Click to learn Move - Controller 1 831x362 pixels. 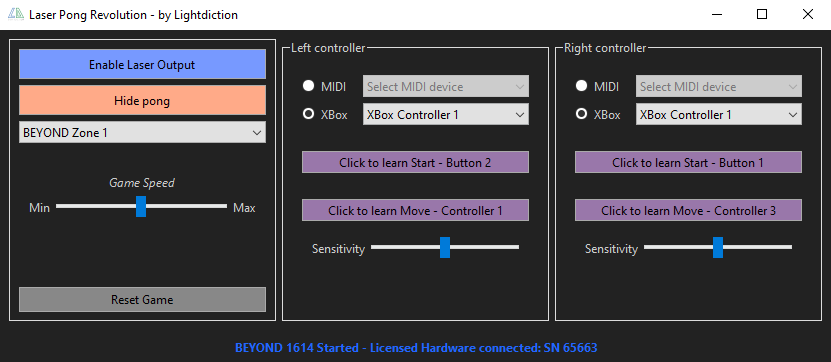(415, 210)
